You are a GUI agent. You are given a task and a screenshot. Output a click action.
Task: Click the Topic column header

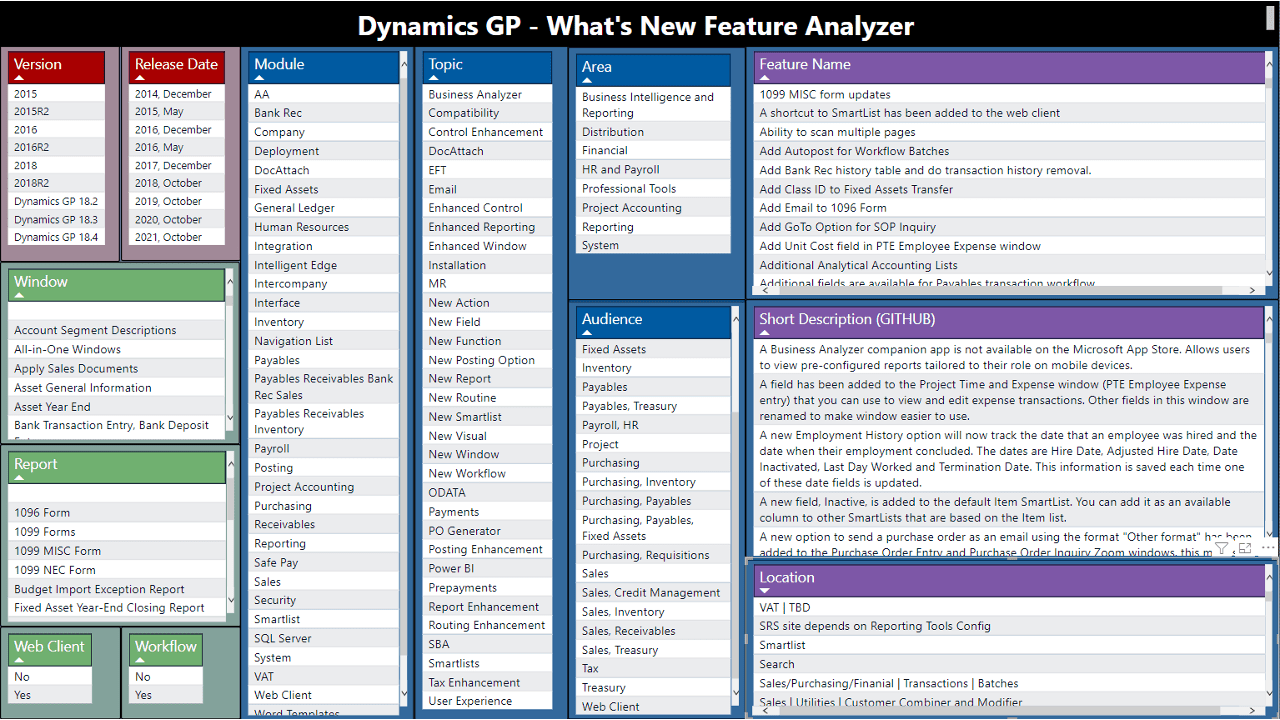click(446, 64)
